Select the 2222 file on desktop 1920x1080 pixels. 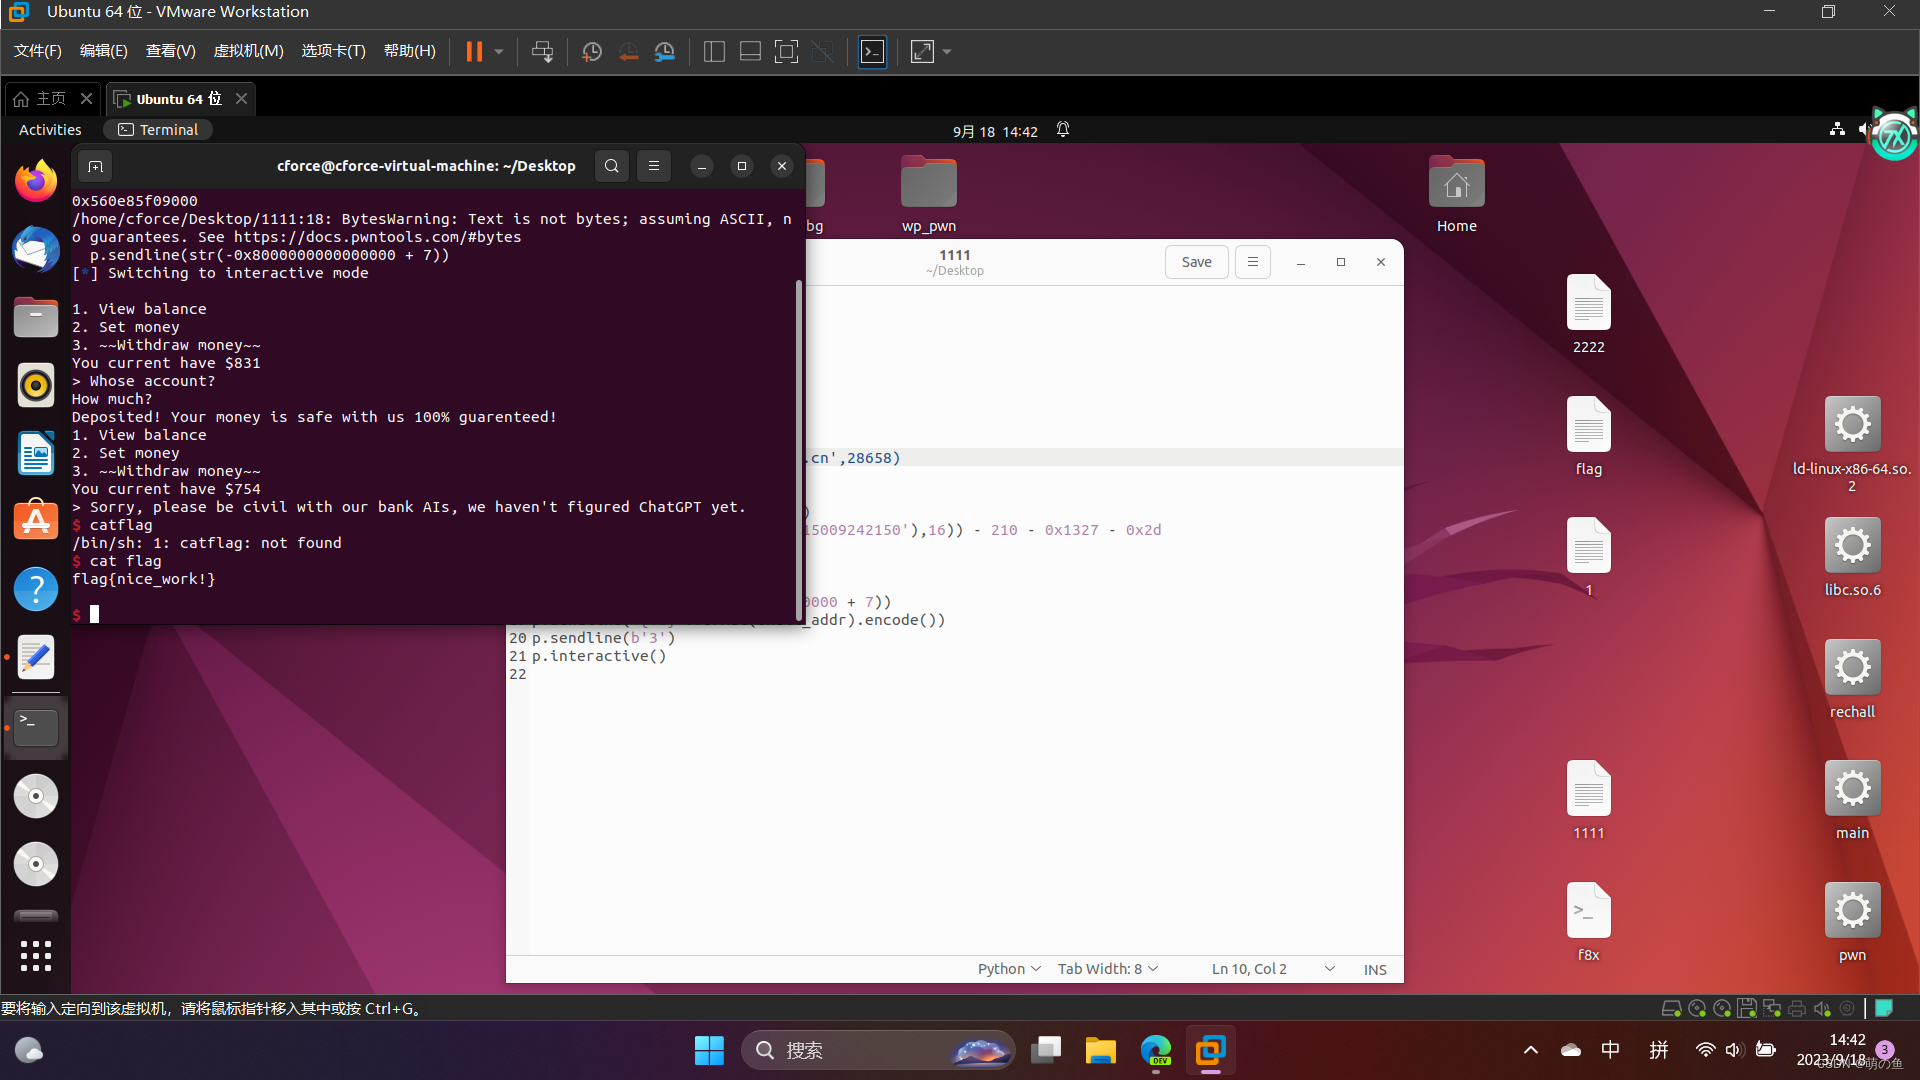click(1588, 315)
